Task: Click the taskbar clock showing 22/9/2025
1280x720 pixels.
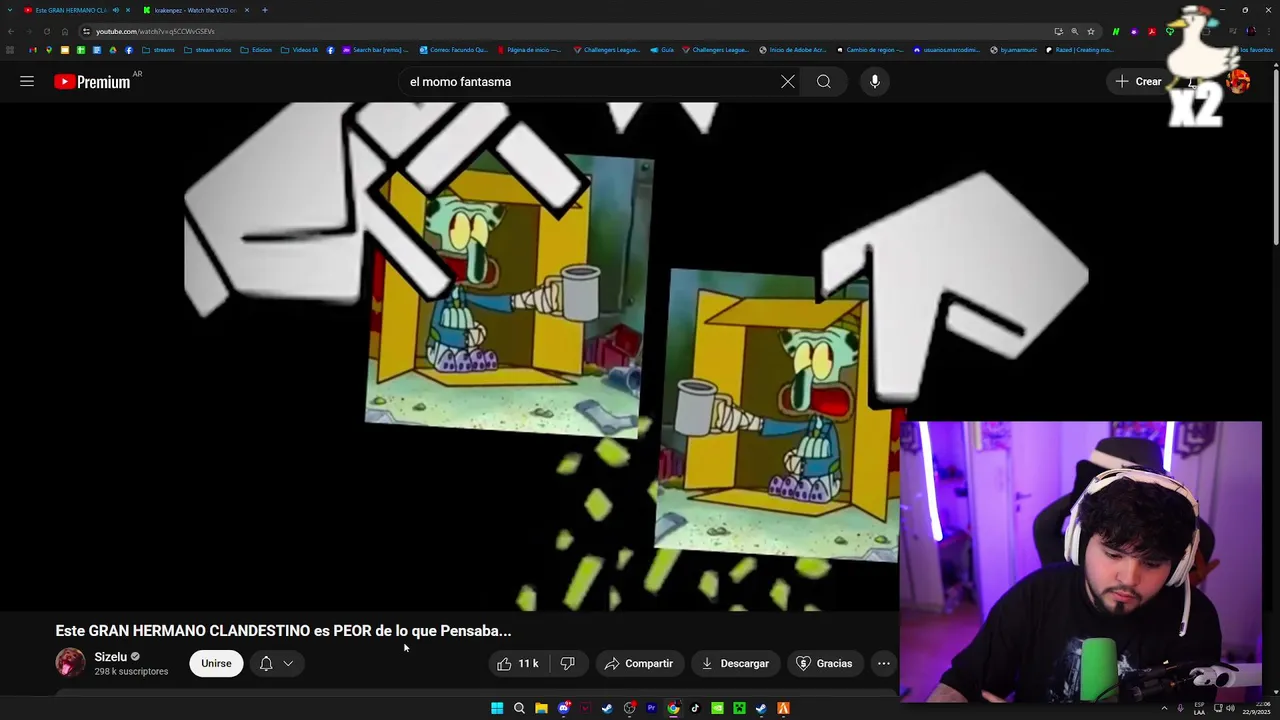Action: (1256, 708)
